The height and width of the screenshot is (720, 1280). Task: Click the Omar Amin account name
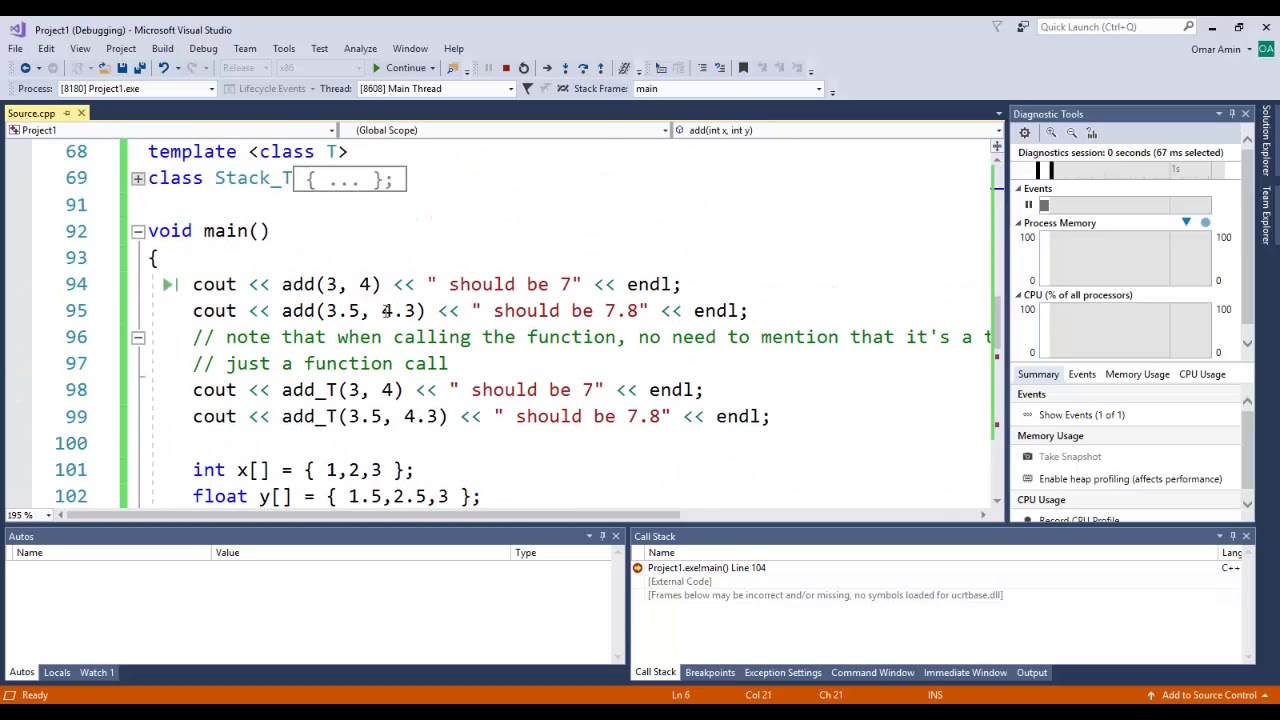coord(1216,49)
